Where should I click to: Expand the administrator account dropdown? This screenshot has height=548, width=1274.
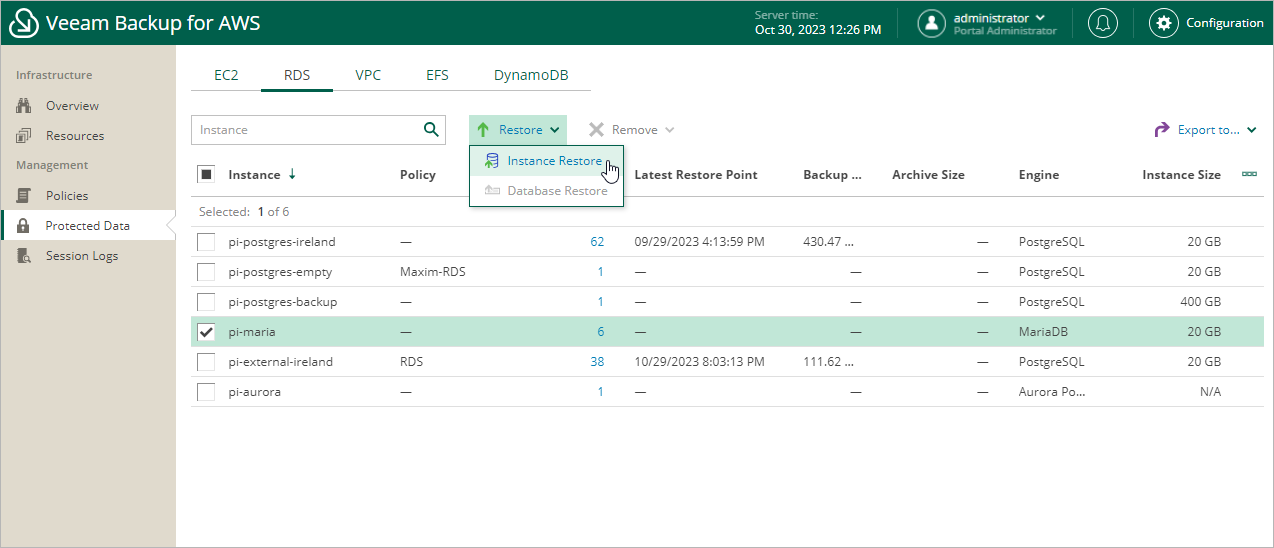(1041, 18)
